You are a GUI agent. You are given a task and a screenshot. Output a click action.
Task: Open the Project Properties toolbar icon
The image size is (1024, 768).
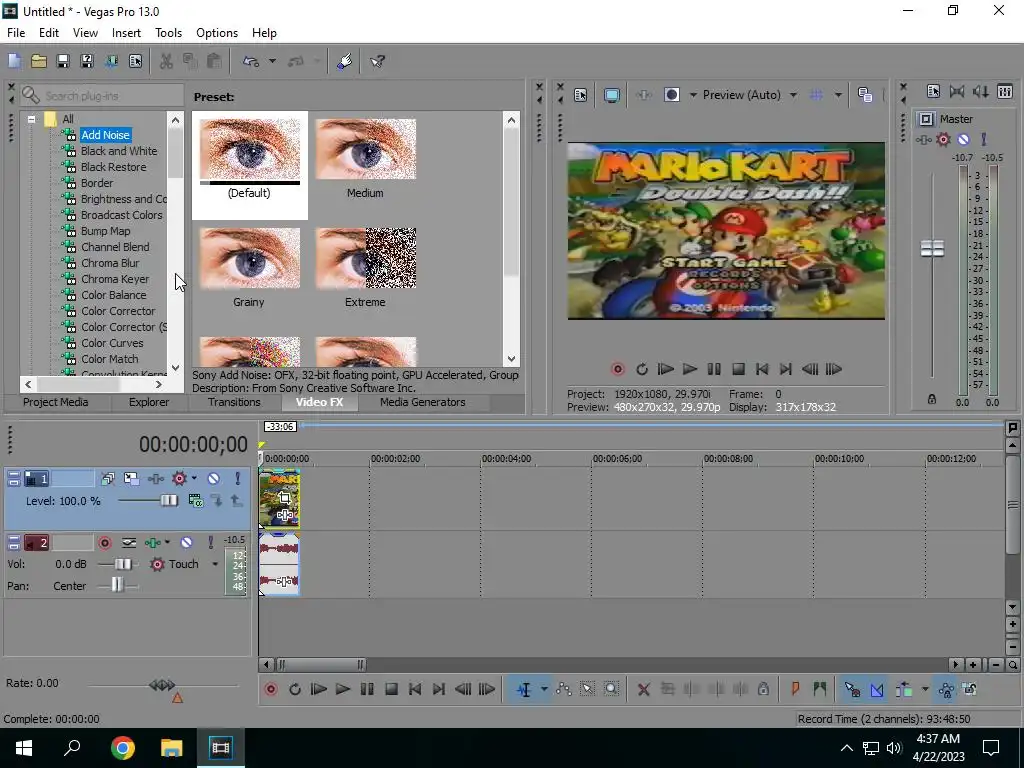(135, 61)
